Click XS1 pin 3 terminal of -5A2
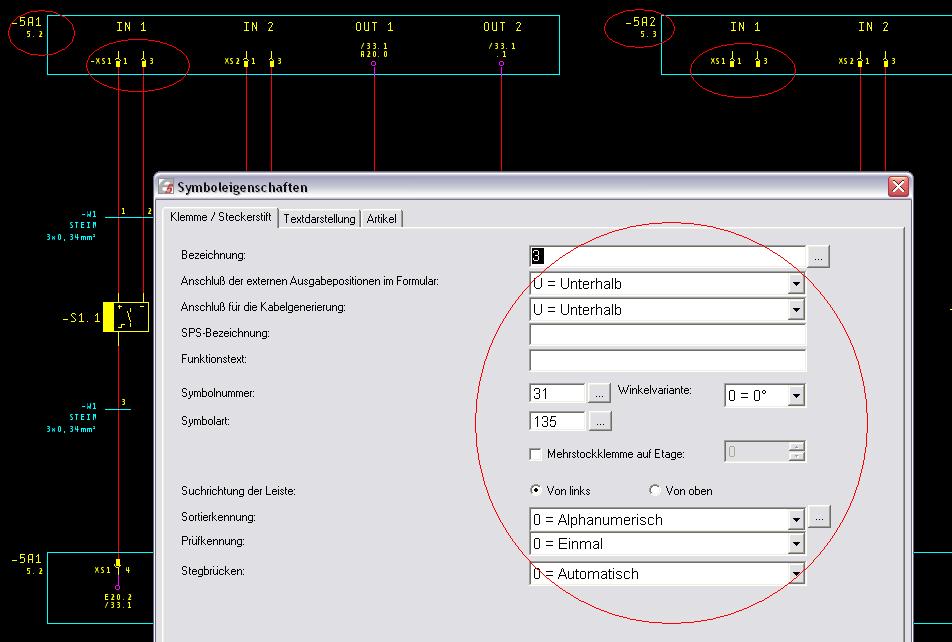This screenshot has height=642, width=952. tap(758, 61)
